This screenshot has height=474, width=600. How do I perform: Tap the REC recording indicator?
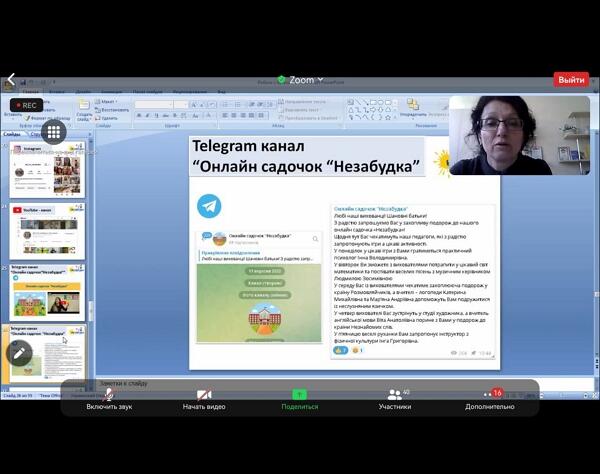[x=26, y=105]
